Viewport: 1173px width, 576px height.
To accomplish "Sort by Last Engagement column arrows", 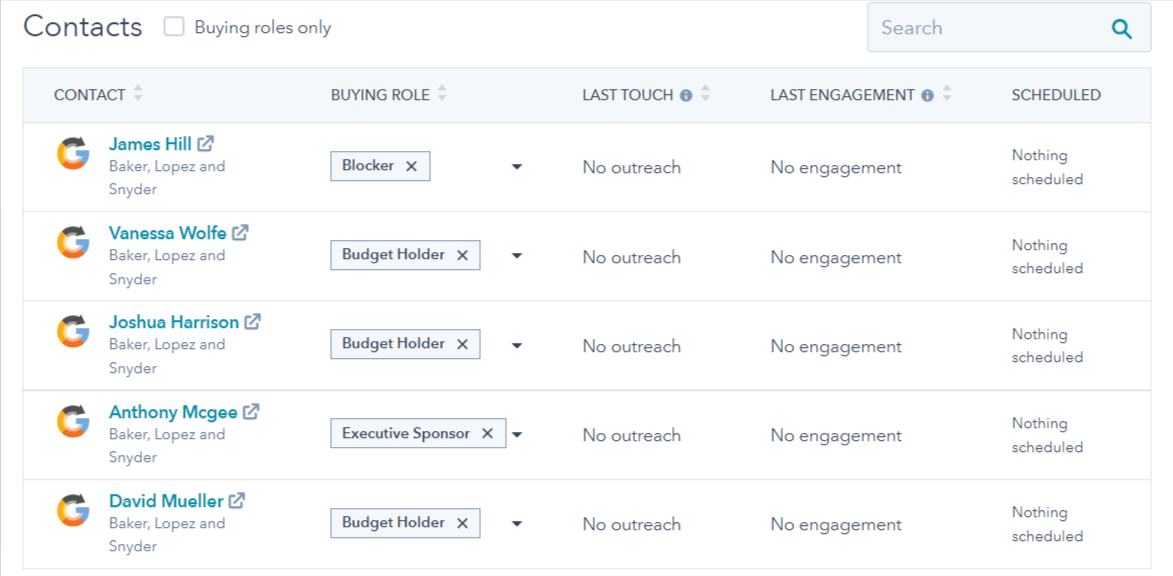I will pyautogui.click(x=947, y=94).
